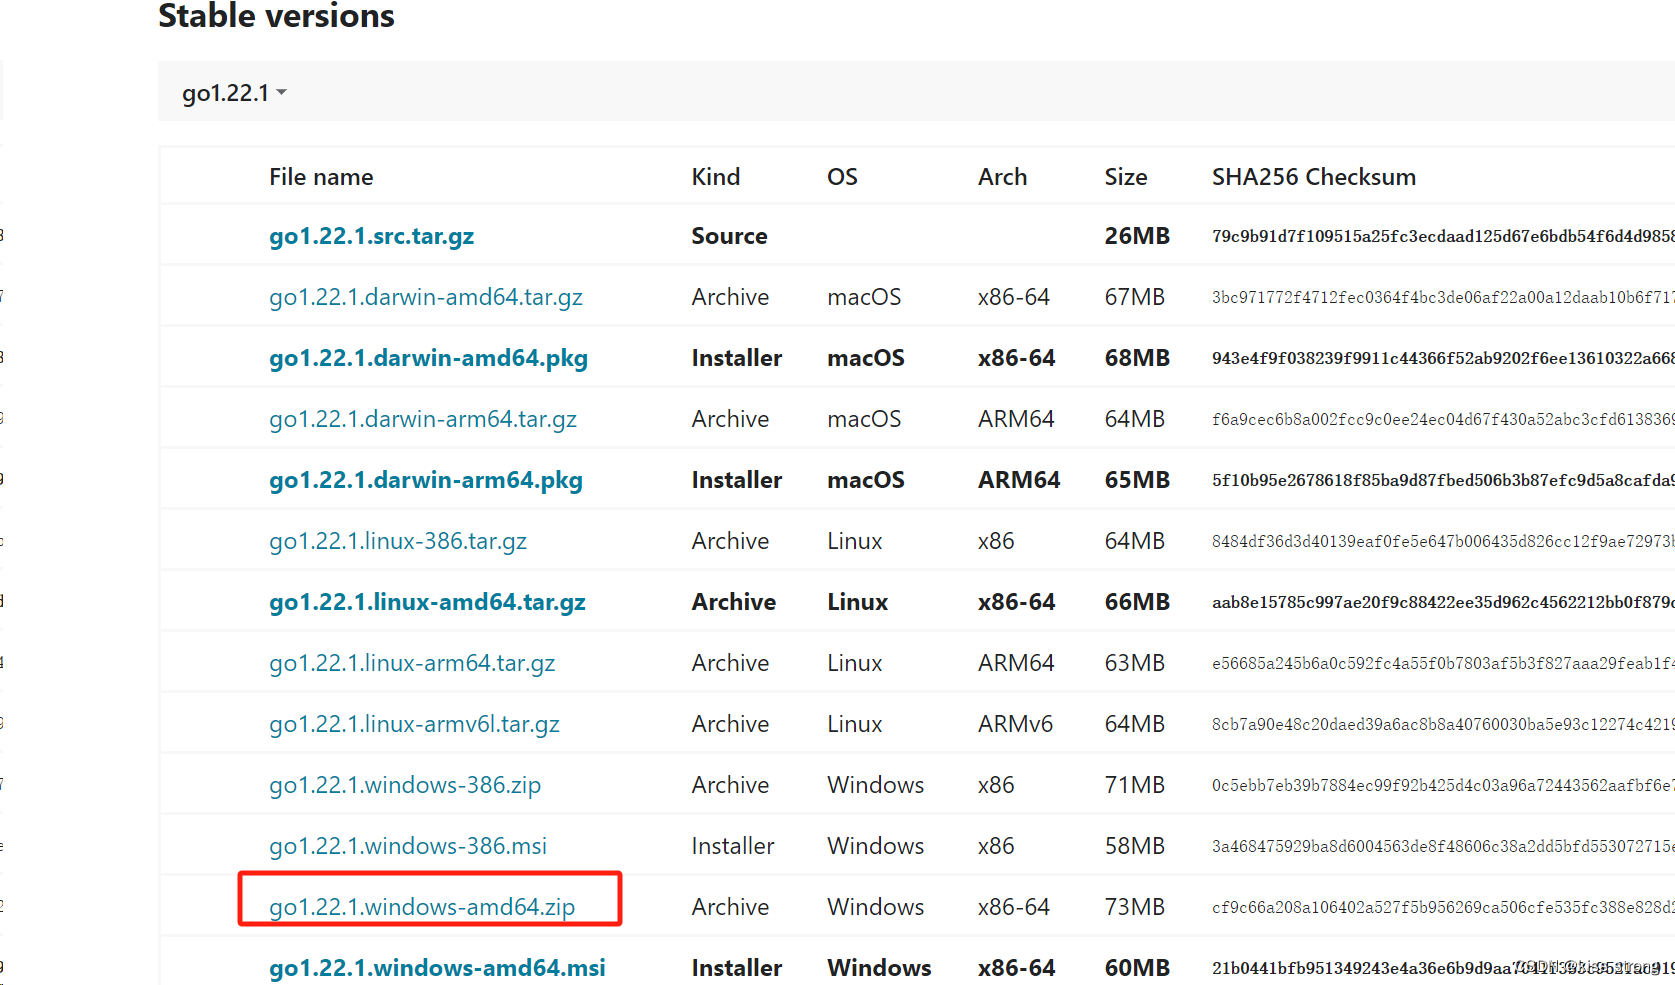Download go1.22.1.src.tar.gz source file
Viewport: 1675px width, 985px height.
tap(371, 236)
